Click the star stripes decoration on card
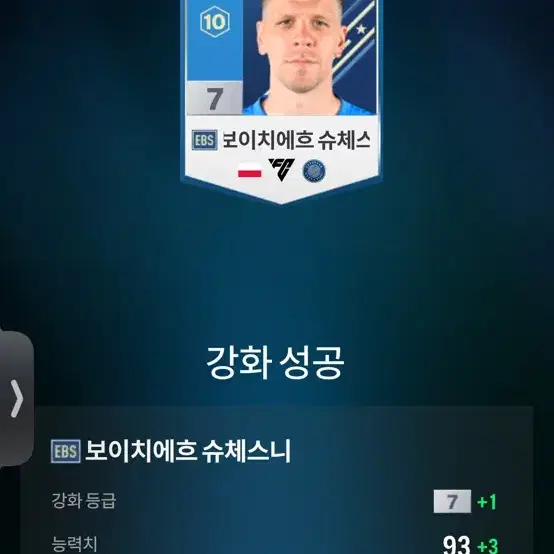554x554 pixels. pyautogui.click(x=355, y=39)
